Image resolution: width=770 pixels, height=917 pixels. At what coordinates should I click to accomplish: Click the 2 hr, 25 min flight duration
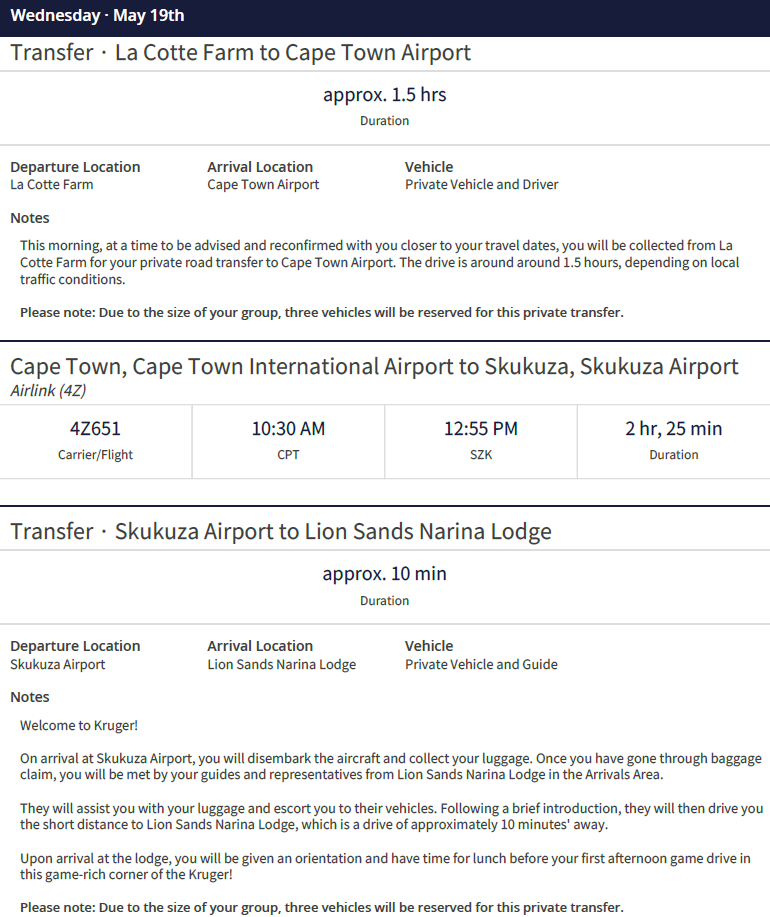click(673, 429)
